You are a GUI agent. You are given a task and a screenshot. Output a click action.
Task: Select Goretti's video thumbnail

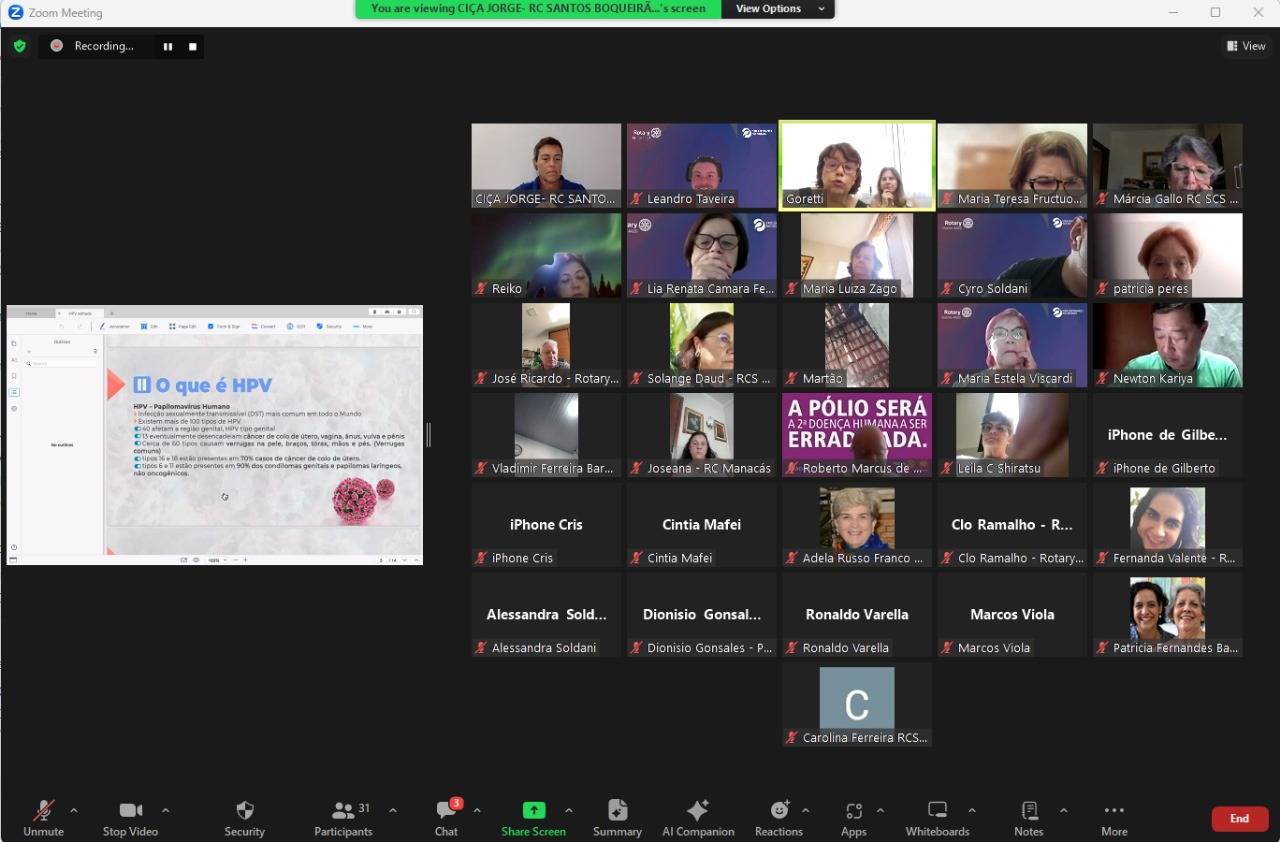coord(857,166)
